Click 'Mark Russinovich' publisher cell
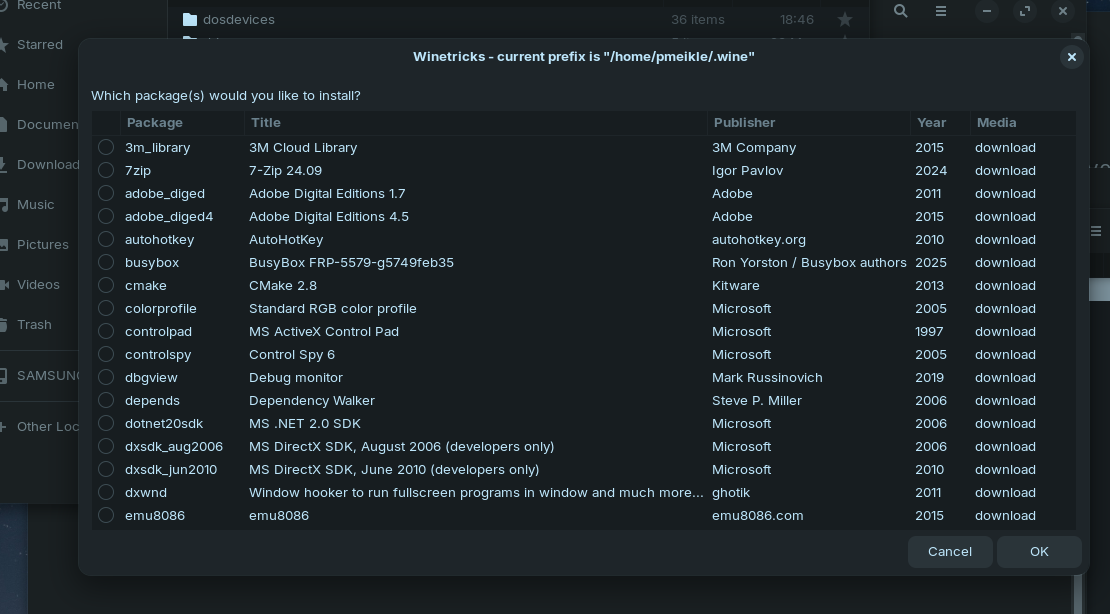Viewport: 1110px width, 614px height. (767, 377)
